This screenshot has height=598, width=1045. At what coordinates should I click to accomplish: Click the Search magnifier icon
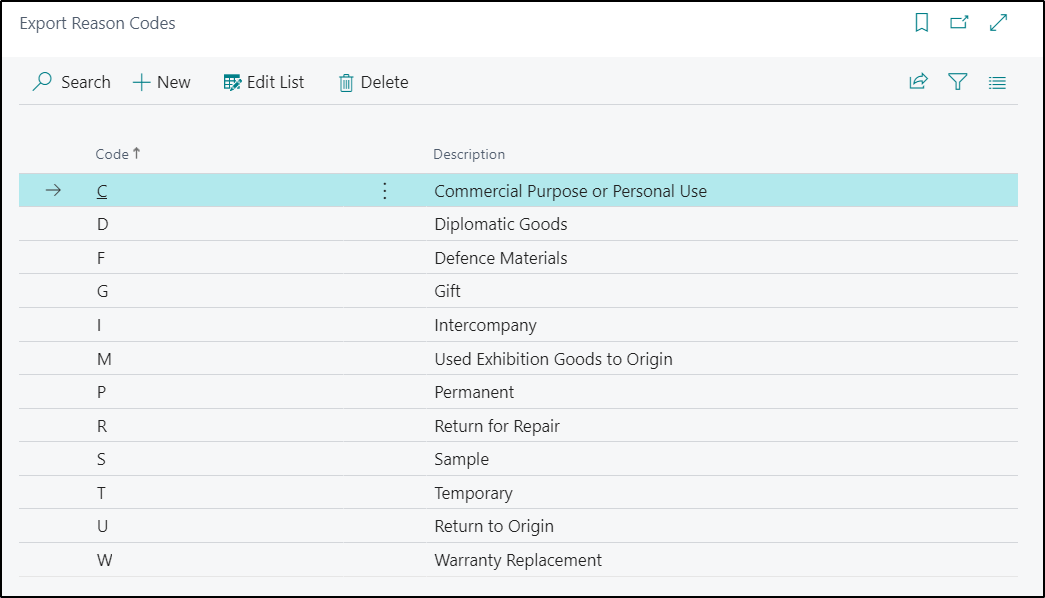pos(43,82)
